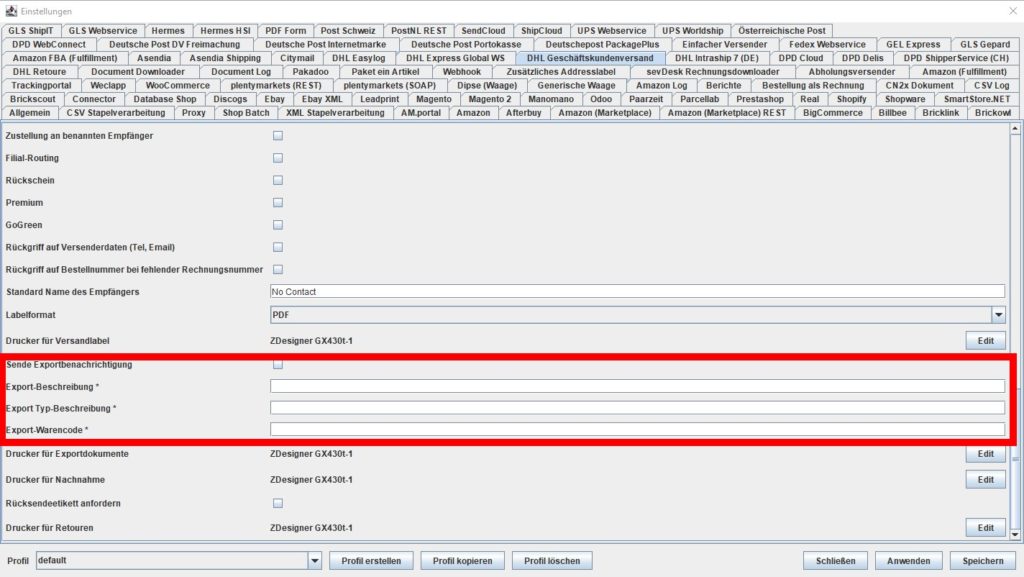1024x577 pixels.
Task: Click the Standard Name des Empfängers field
Action: (x=637, y=292)
